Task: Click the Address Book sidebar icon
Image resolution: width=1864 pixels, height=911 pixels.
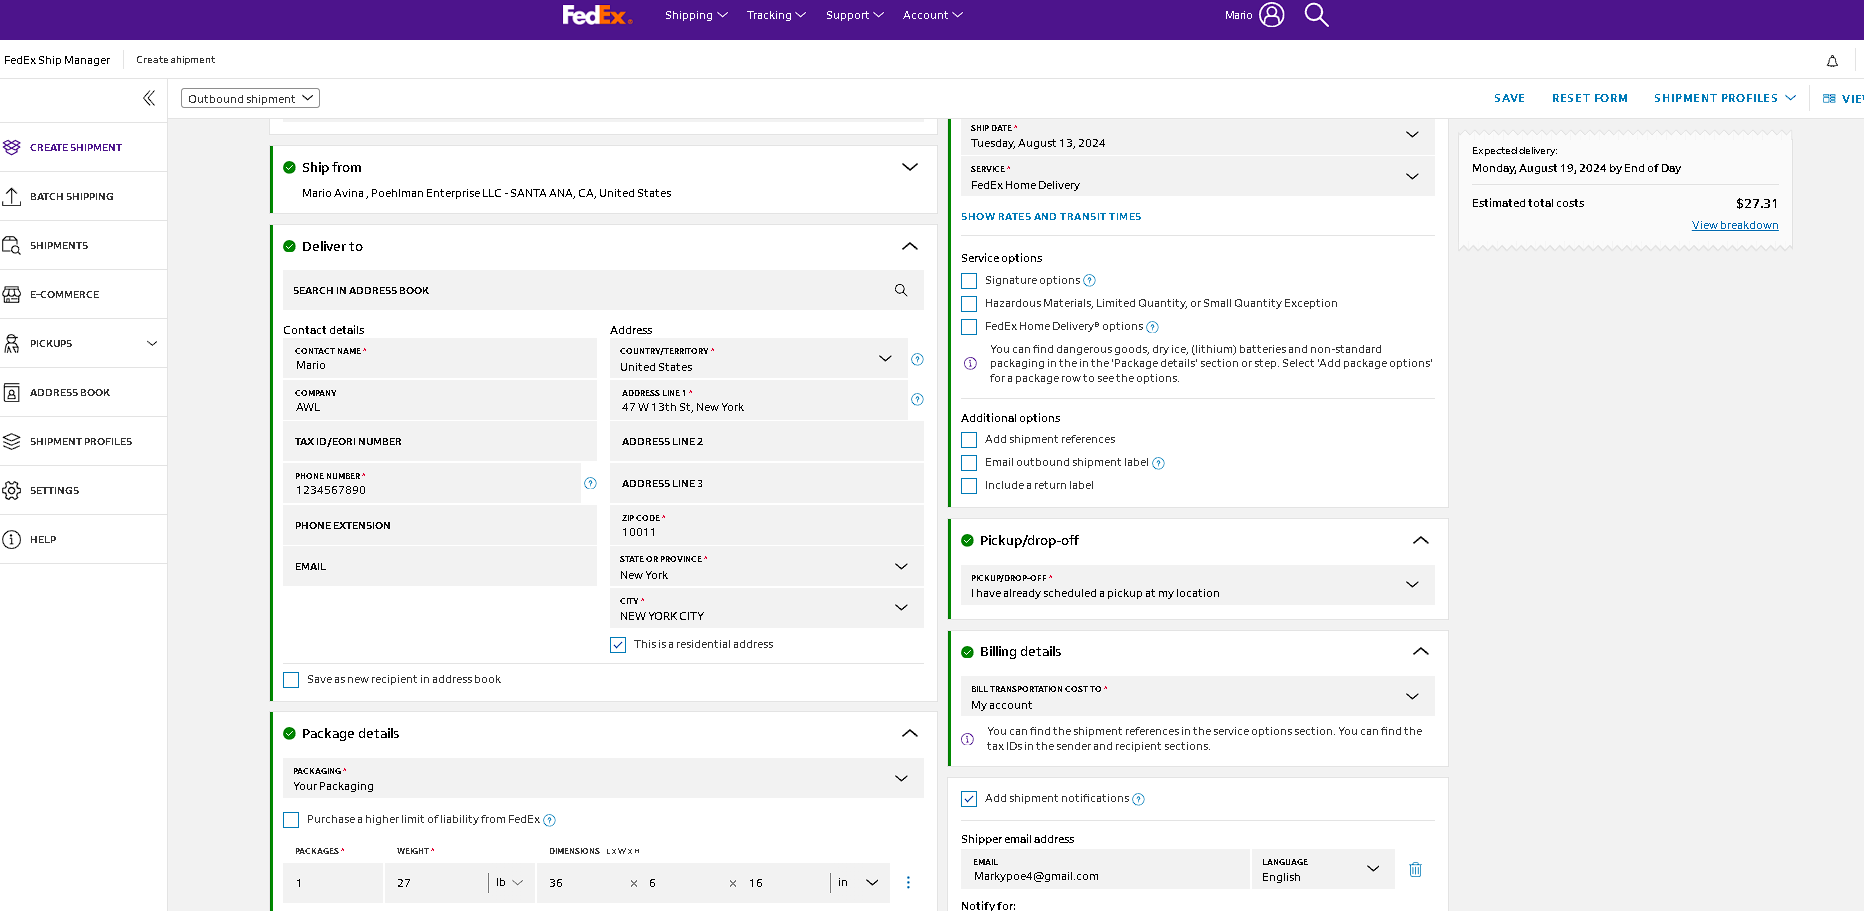Action: [x=12, y=392]
